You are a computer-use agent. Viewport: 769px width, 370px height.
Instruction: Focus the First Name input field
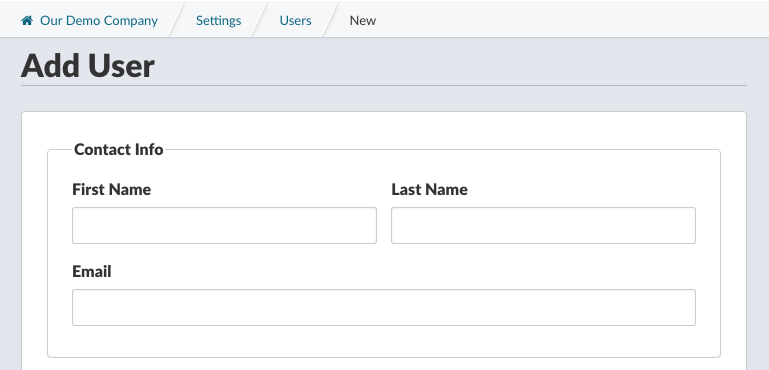(224, 225)
